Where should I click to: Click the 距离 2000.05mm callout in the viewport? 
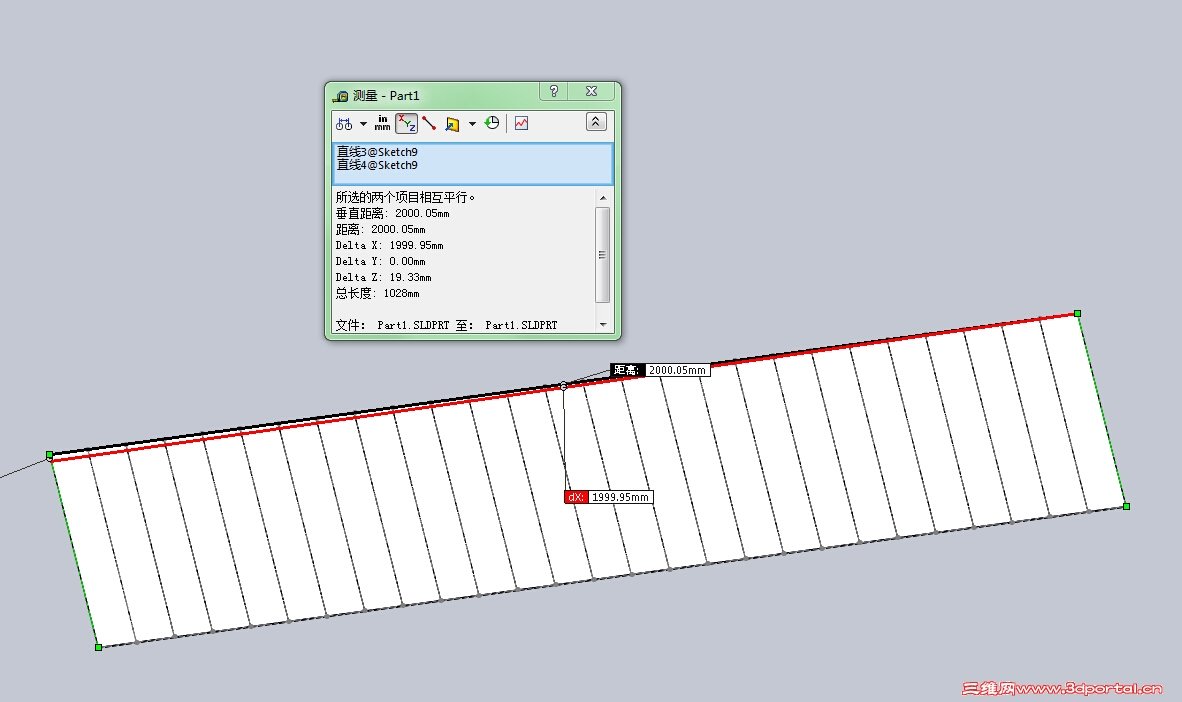pyautogui.click(x=660, y=370)
